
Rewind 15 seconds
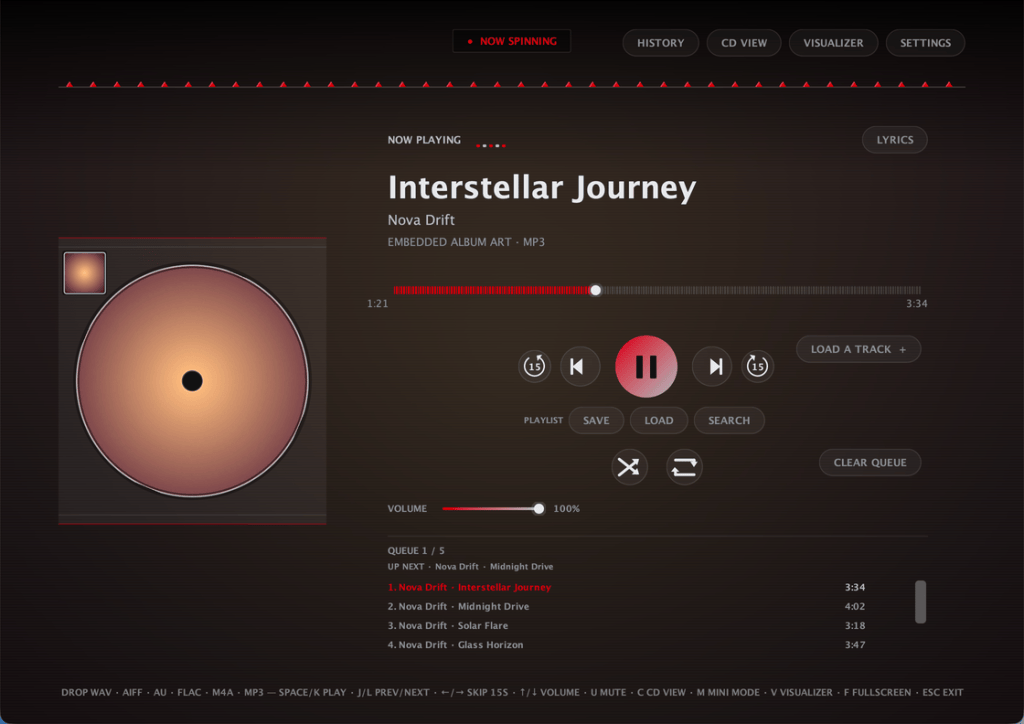point(534,366)
